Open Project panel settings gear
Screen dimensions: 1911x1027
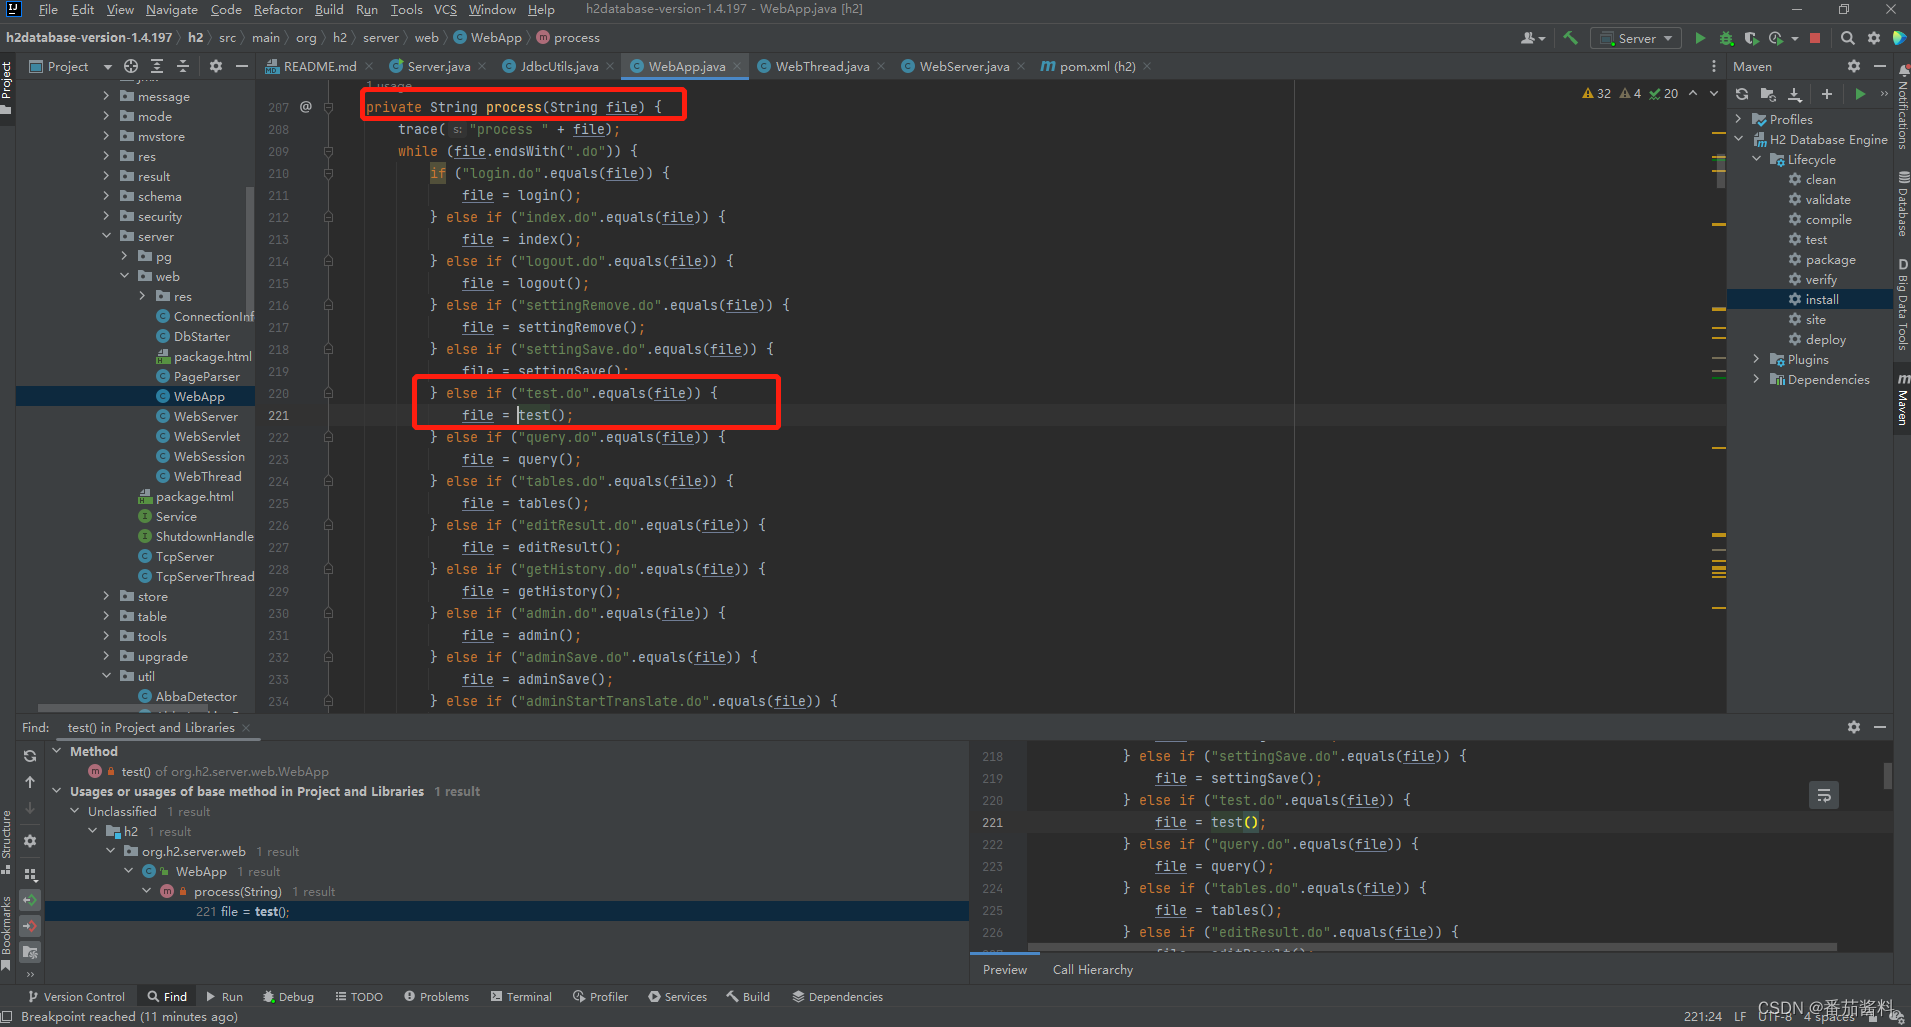click(x=216, y=66)
